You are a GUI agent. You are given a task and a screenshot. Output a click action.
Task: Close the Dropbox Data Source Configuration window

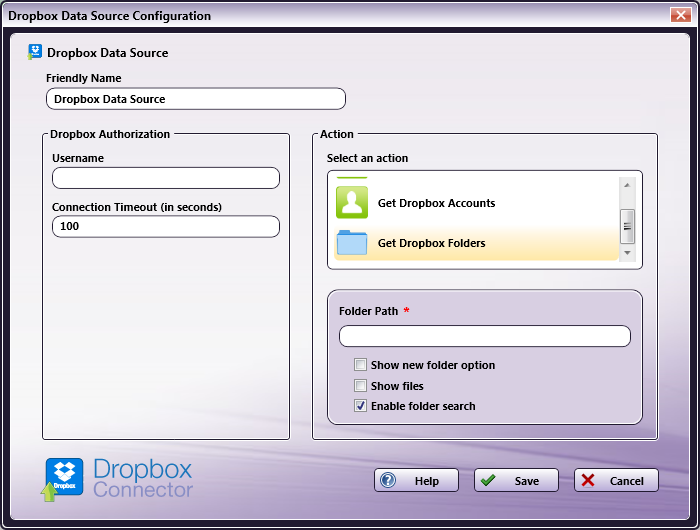click(x=680, y=15)
